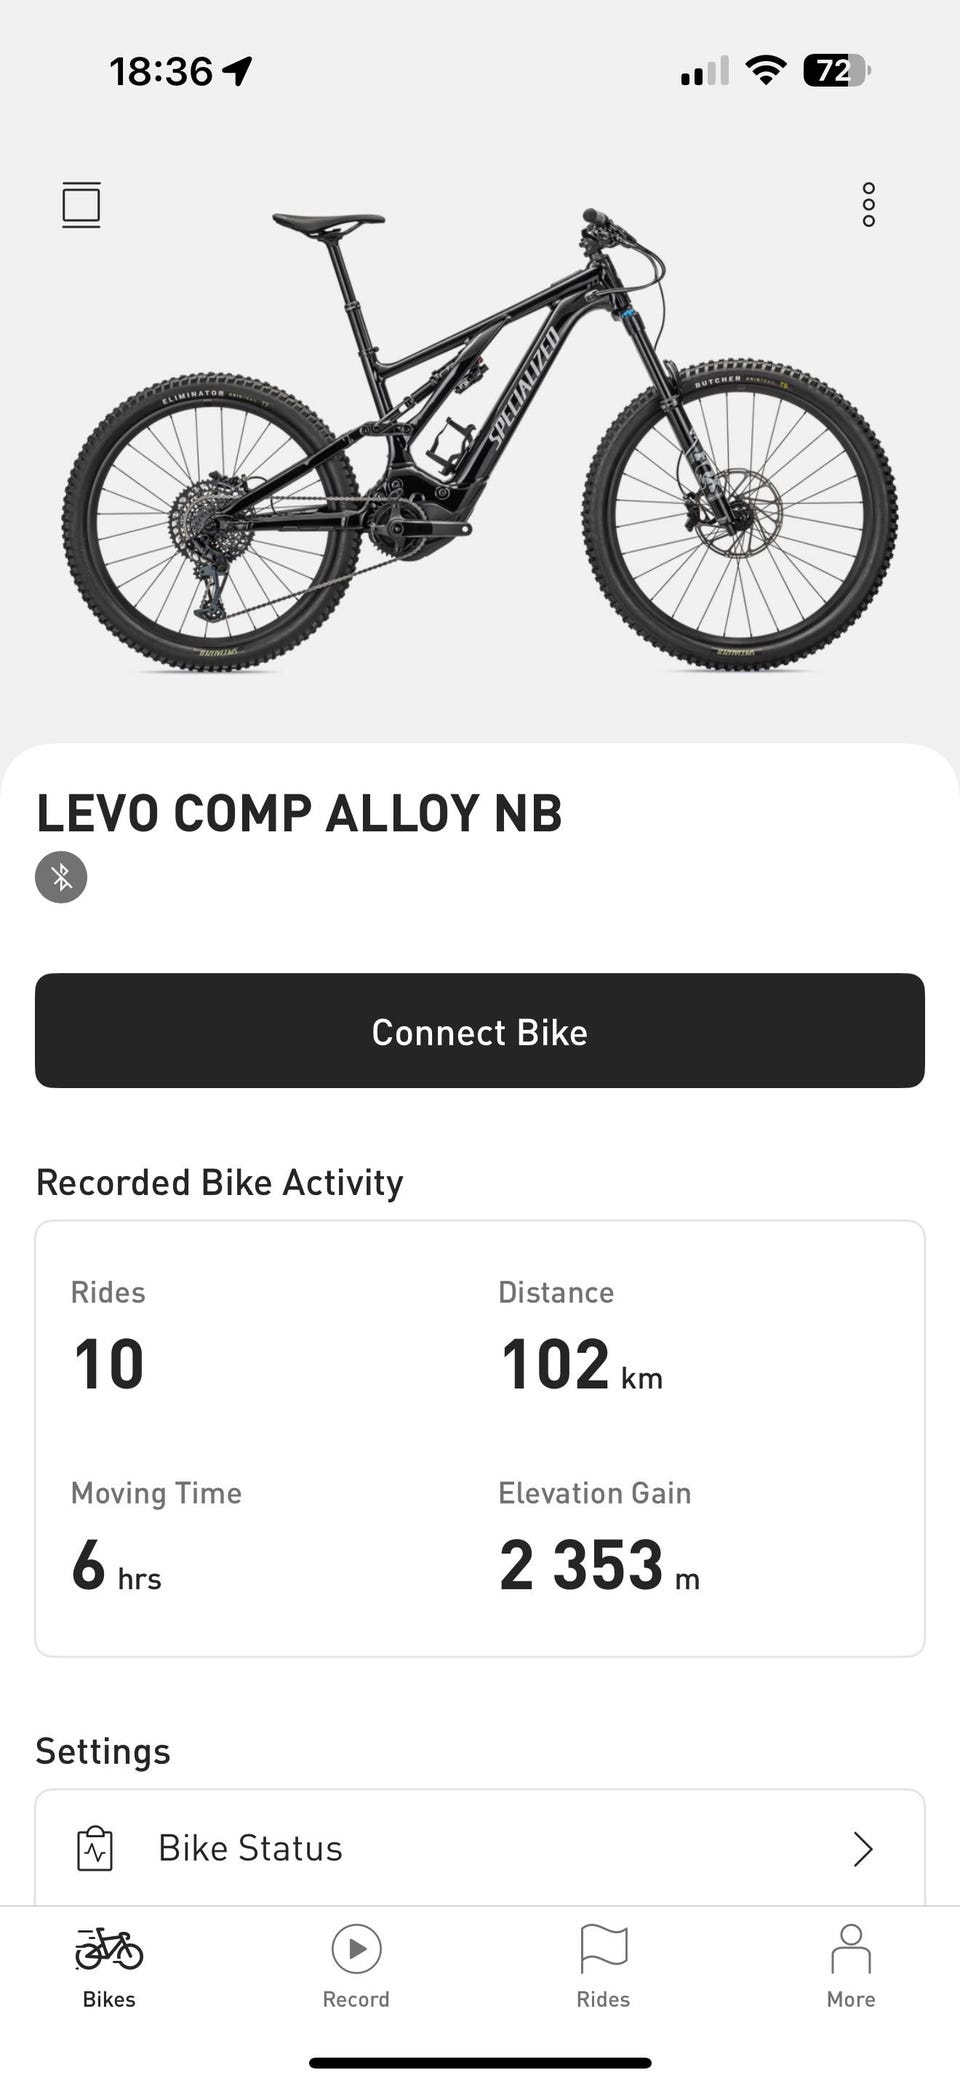Tap the Bikes icon in bottom bar
Screen dimensions: 960x2086
(109, 1949)
